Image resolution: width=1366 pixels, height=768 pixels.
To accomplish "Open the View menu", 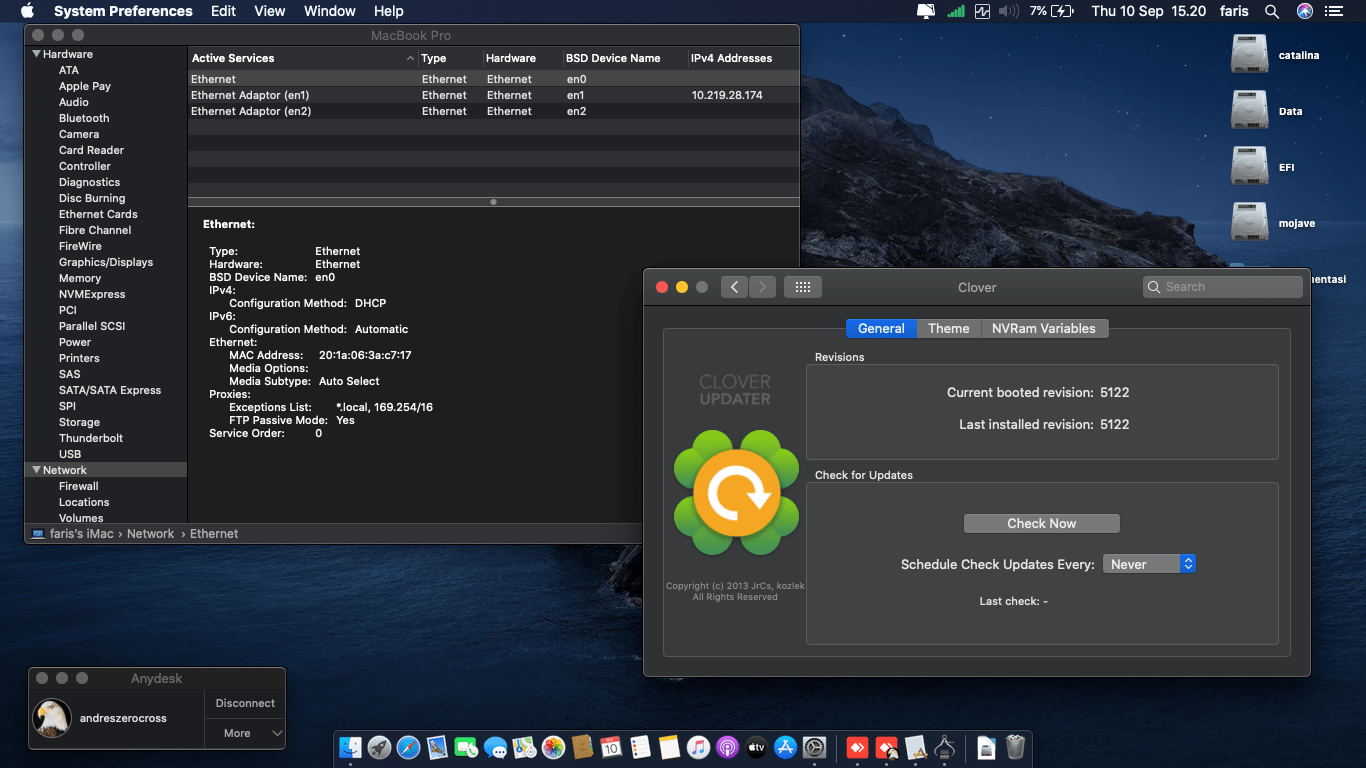I will pos(270,11).
